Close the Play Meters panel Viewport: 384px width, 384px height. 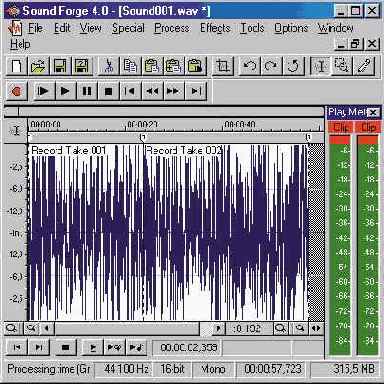[374, 112]
